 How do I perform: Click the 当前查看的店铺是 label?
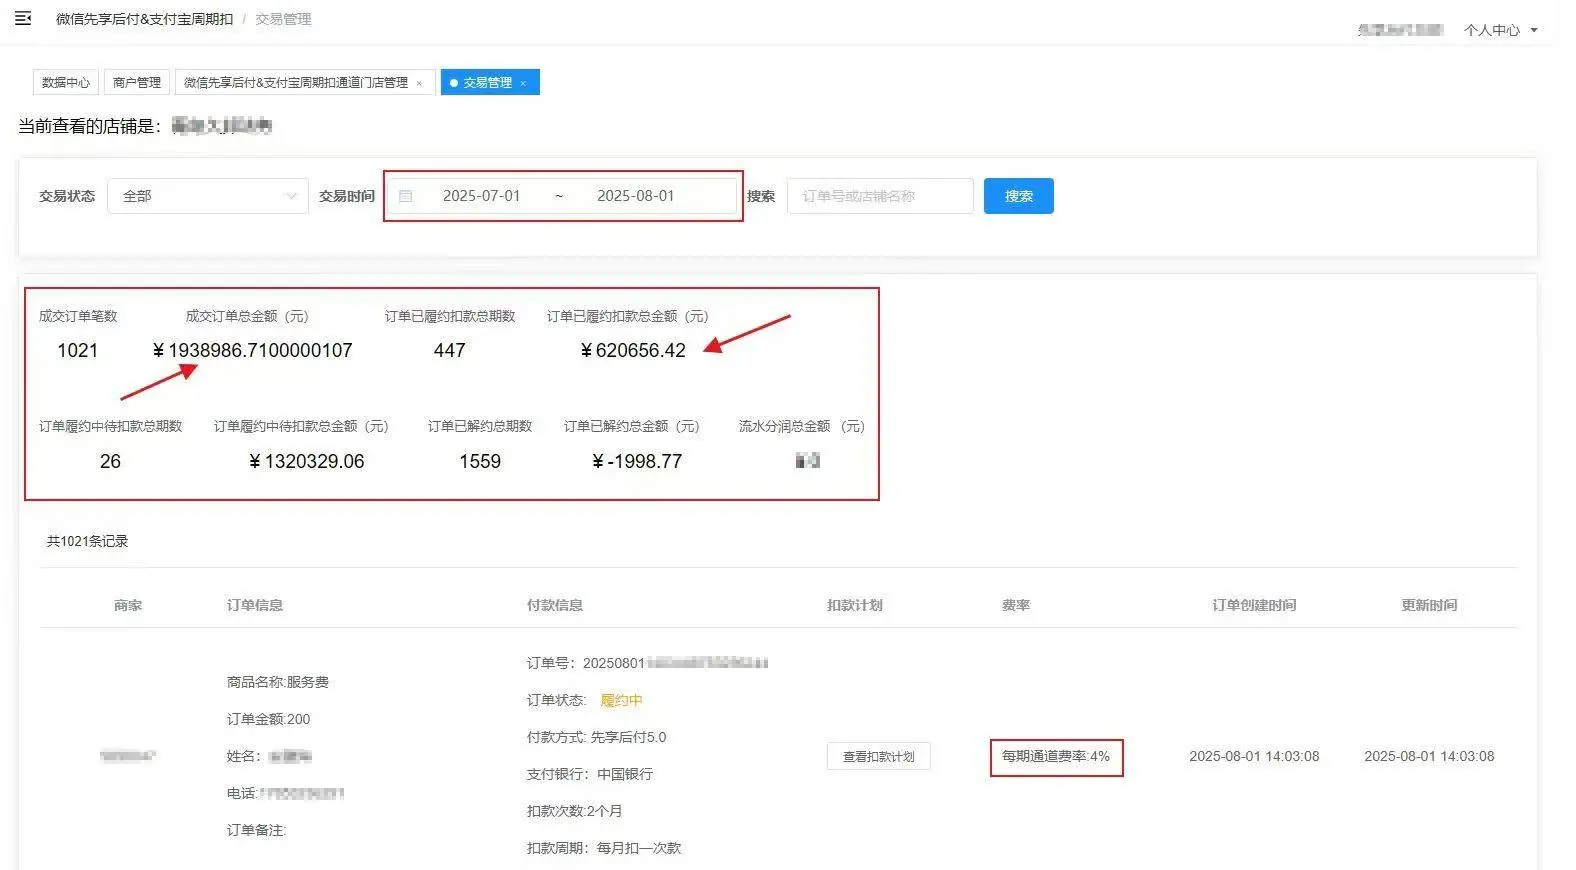click(x=89, y=126)
